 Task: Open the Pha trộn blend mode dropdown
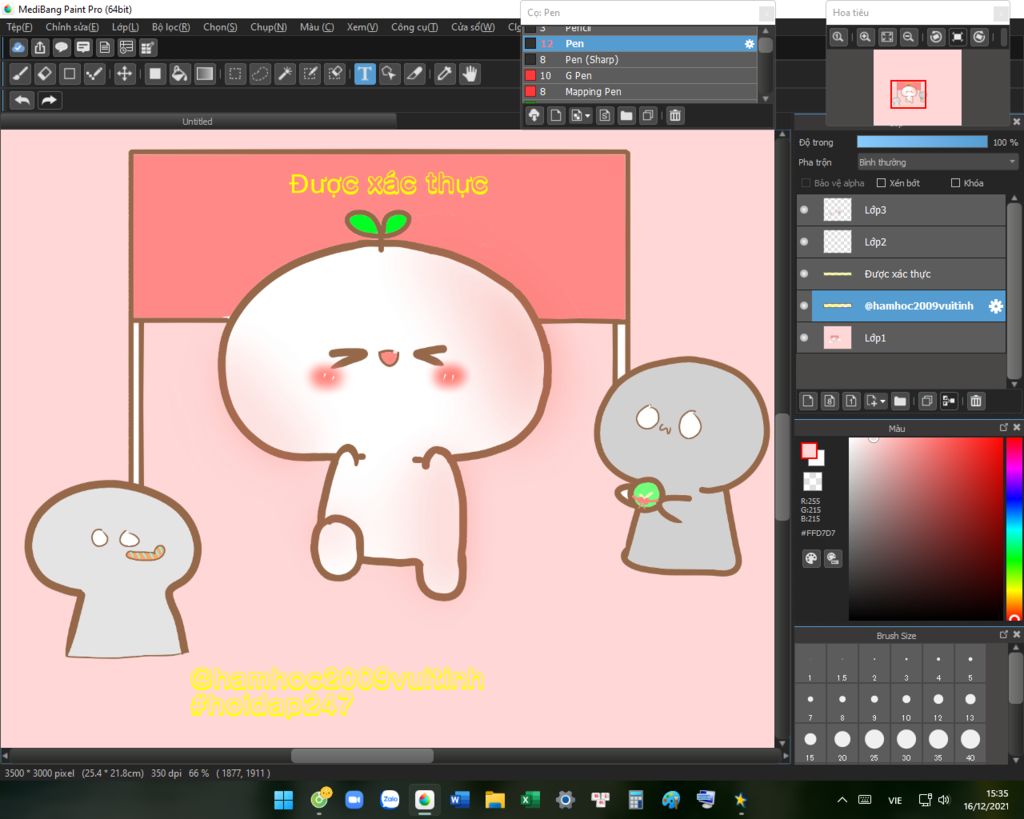click(937, 162)
